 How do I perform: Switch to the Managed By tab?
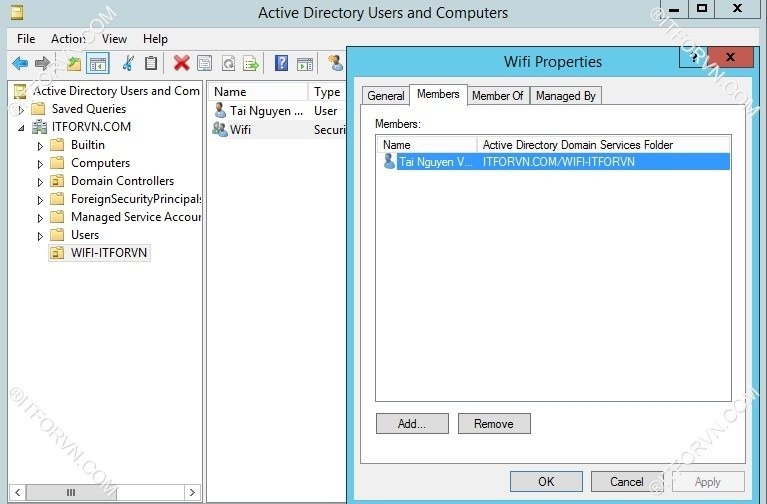click(x=565, y=96)
